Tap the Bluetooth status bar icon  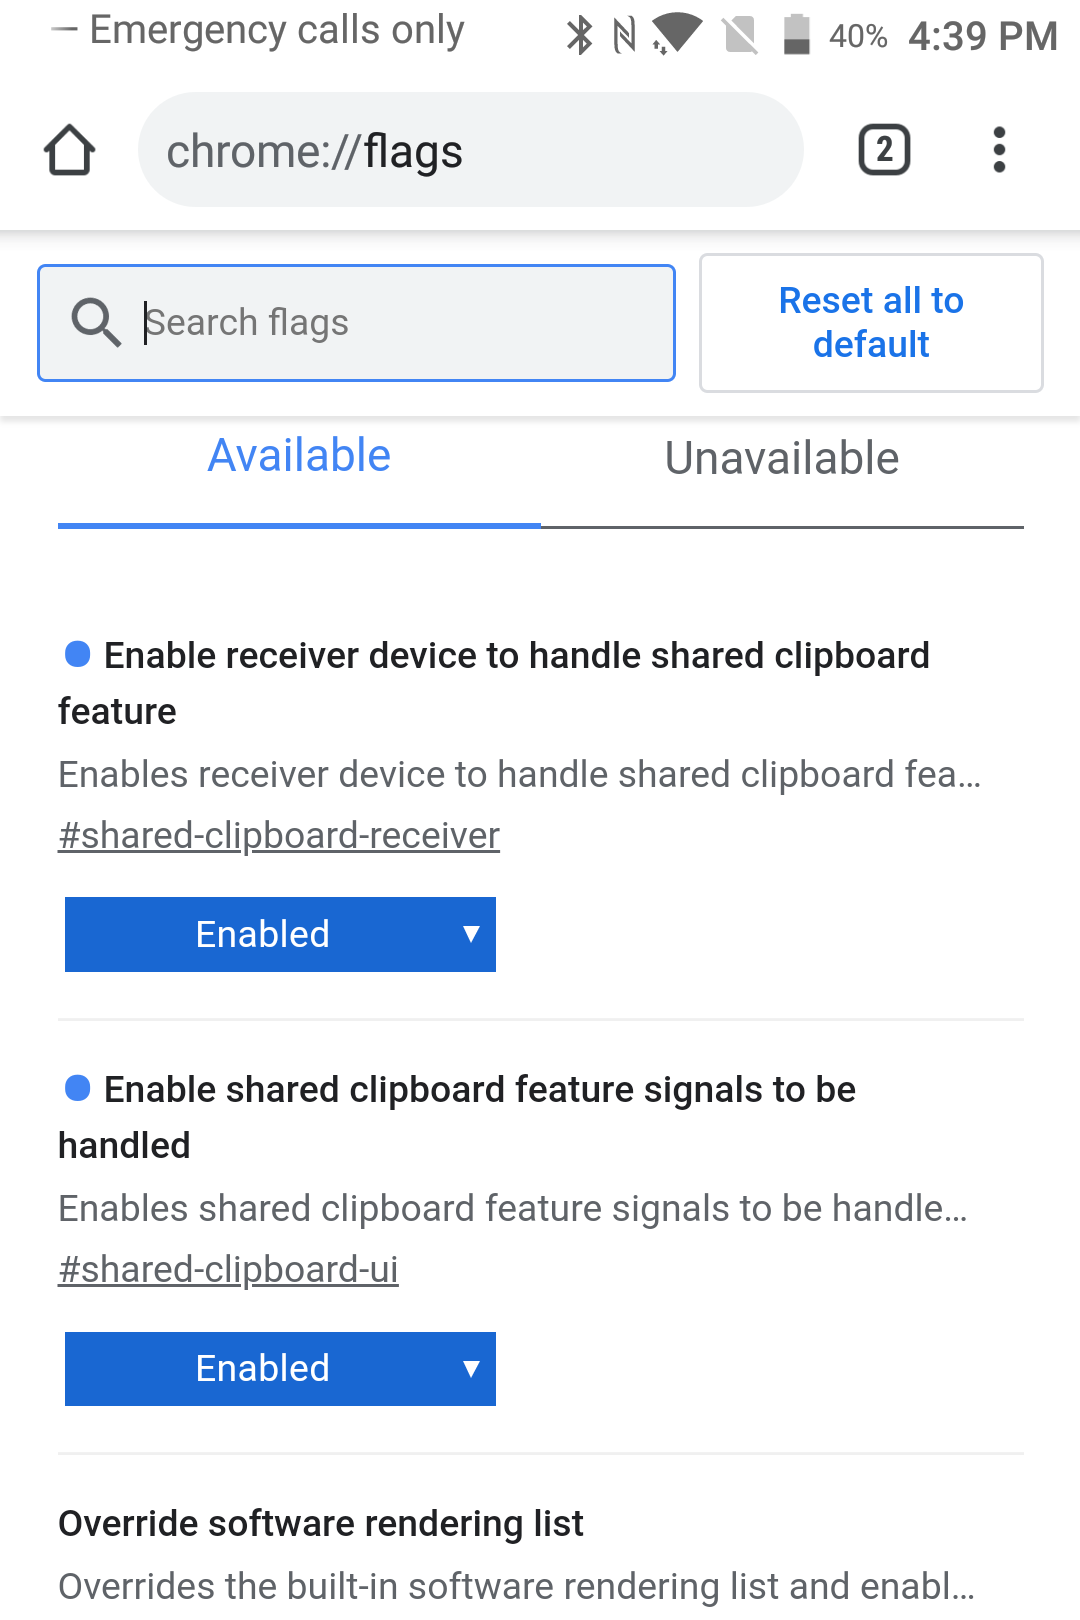point(579,36)
